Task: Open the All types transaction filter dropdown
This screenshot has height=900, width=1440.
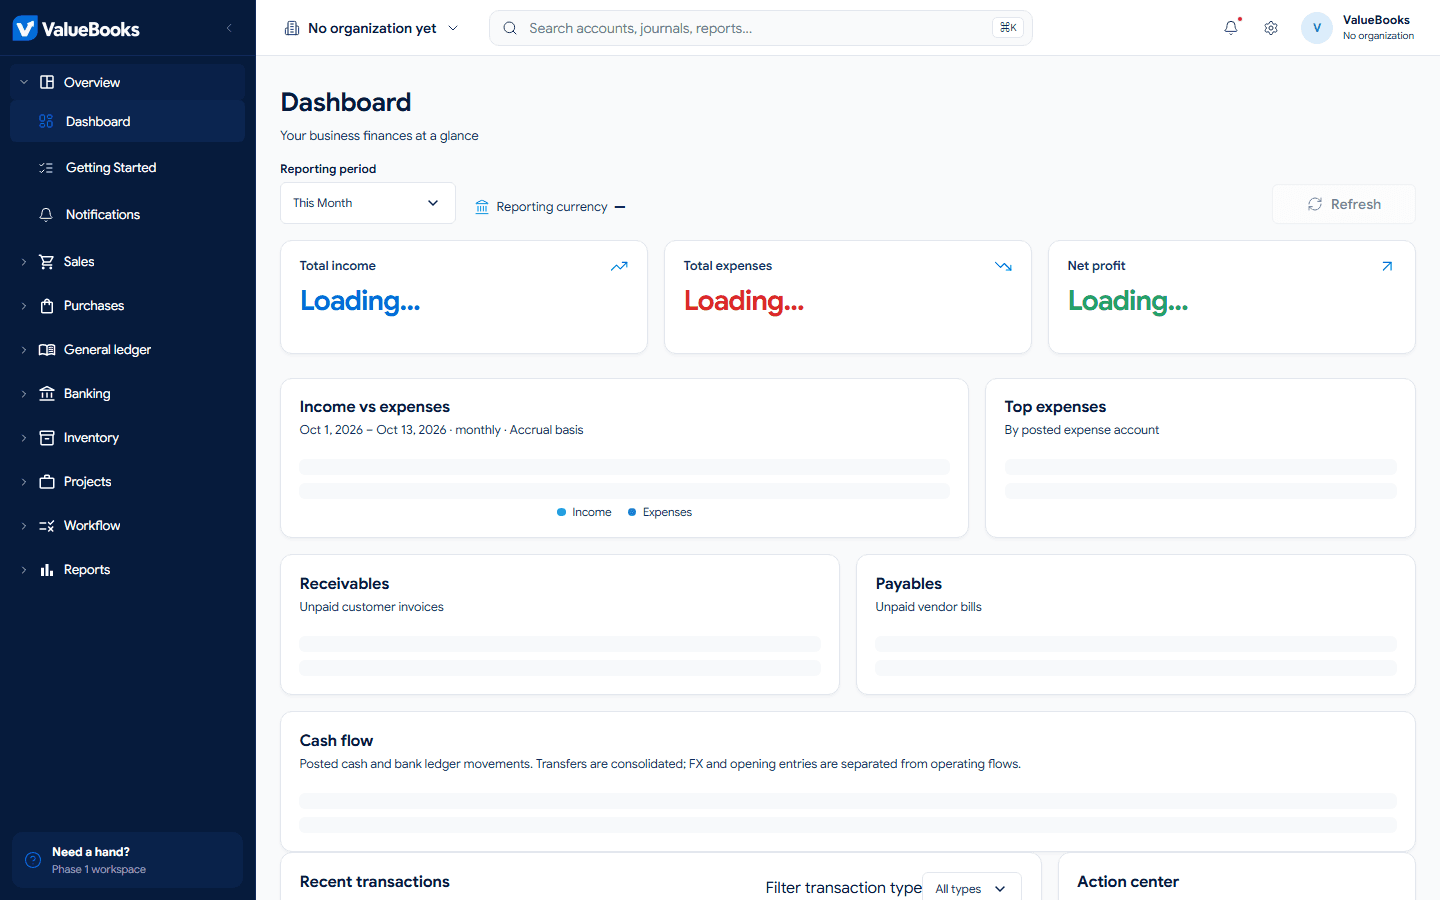Action: [x=971, y=888]
